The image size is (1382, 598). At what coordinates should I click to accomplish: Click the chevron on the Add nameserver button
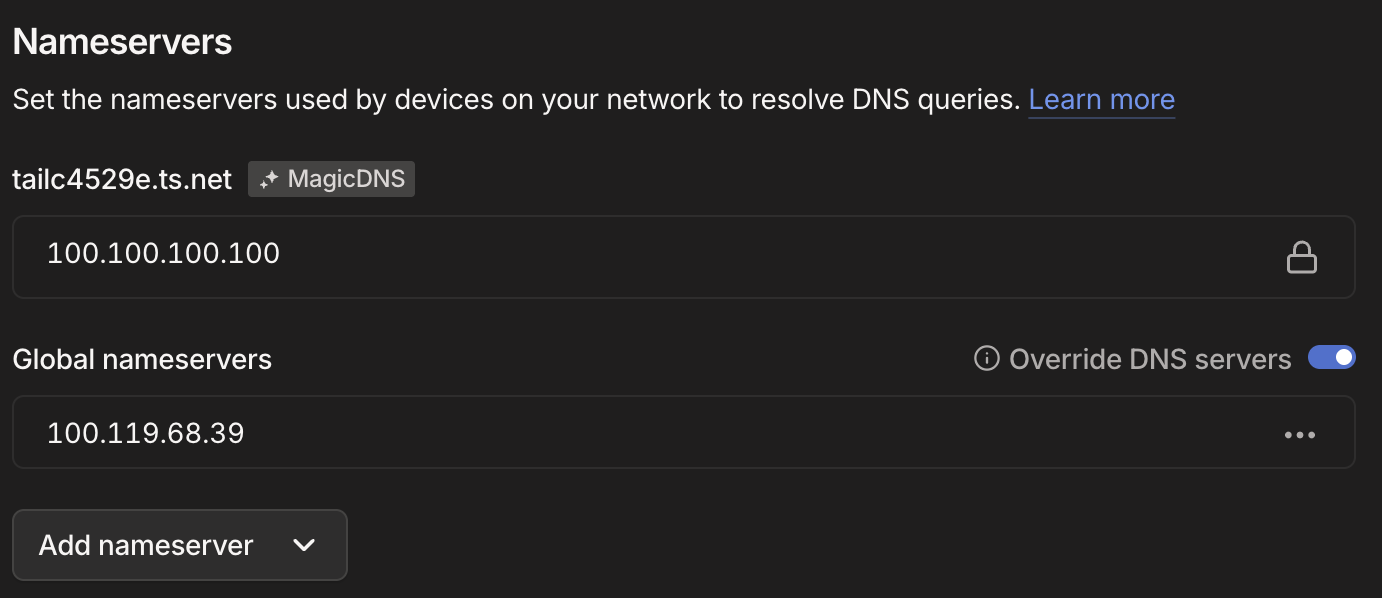[x=303, y=545]
